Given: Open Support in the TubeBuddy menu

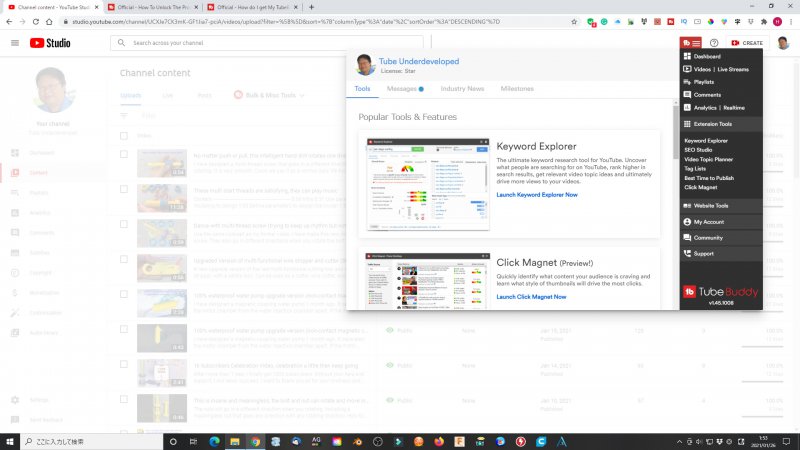Looking at the screenshot, I should (704, 254).
